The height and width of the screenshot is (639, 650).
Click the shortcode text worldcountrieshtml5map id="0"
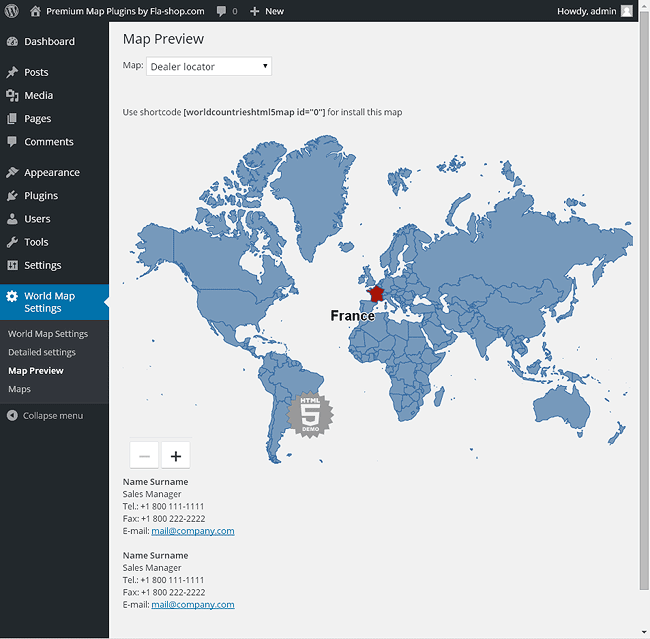254,112
